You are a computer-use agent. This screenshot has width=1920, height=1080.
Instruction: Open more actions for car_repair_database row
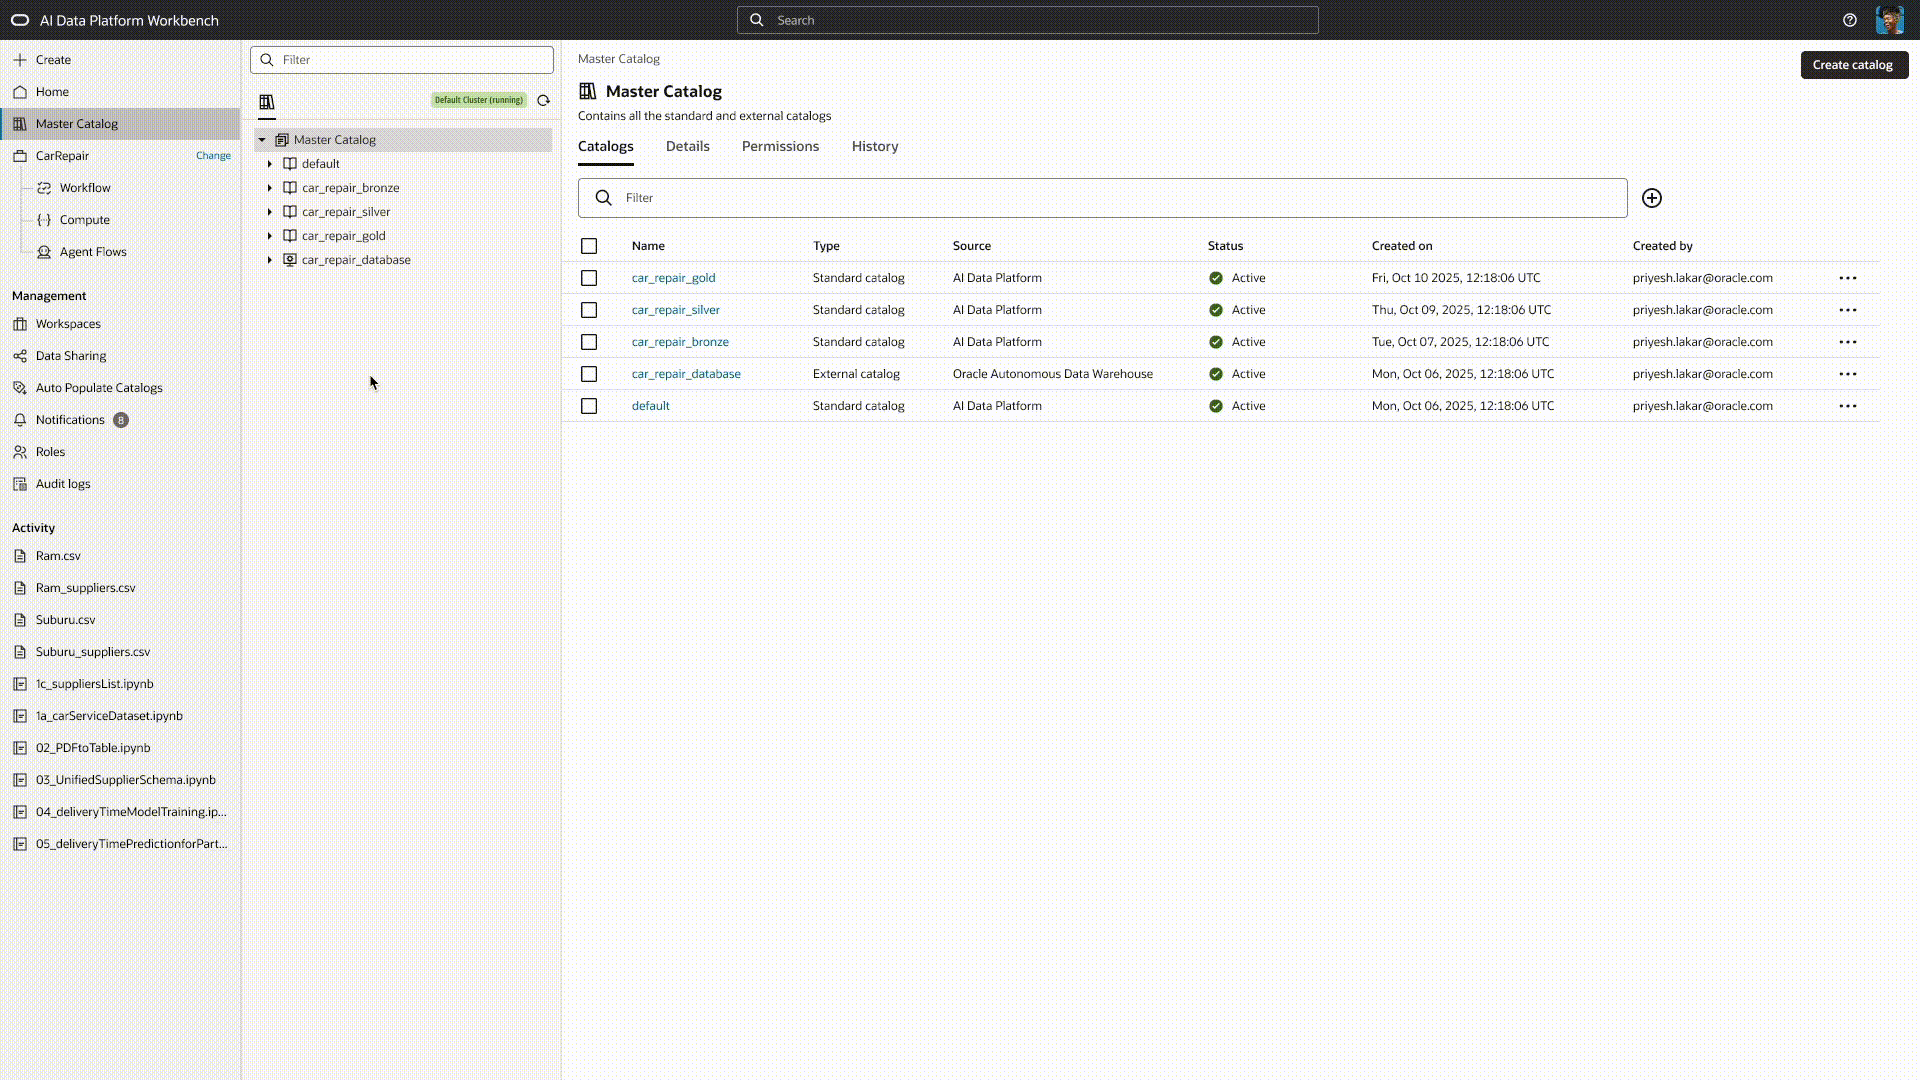pos(1847,374)
